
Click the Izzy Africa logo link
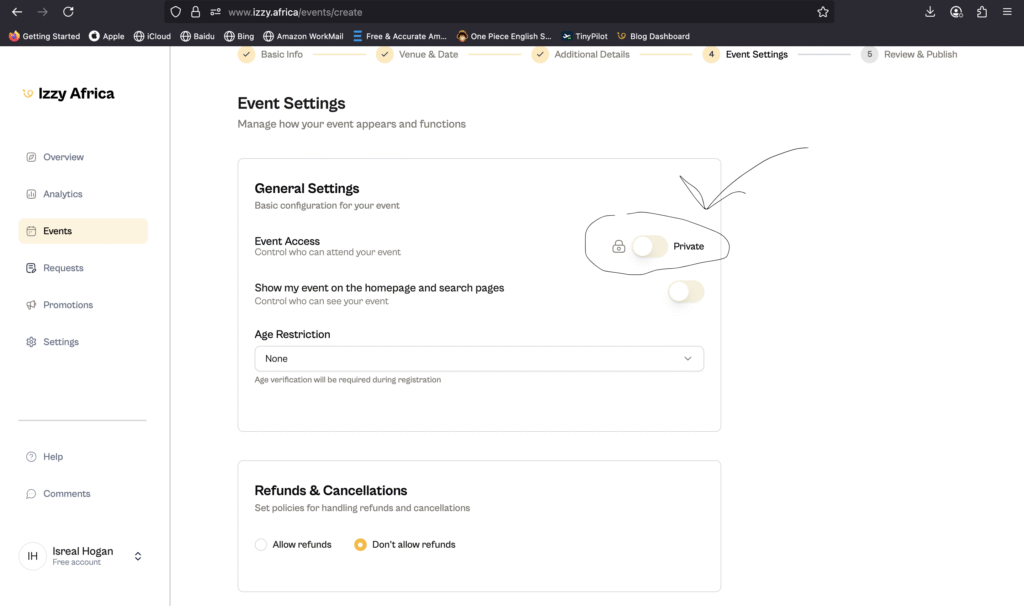click(68, 93)
